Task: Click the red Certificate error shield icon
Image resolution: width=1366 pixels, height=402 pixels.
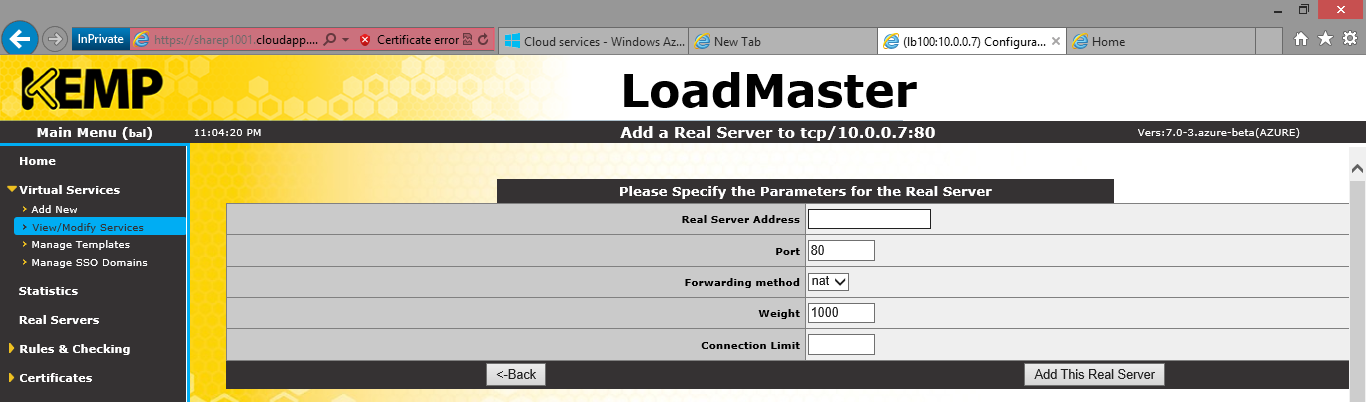Action: (x=365, y=40)
